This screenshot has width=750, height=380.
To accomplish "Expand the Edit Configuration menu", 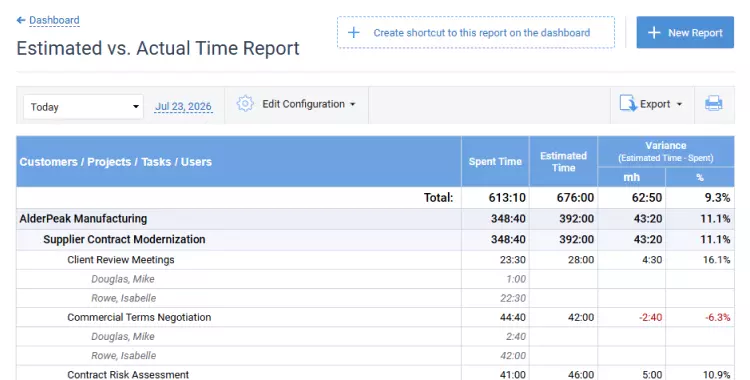I will [x=309, y=104].
